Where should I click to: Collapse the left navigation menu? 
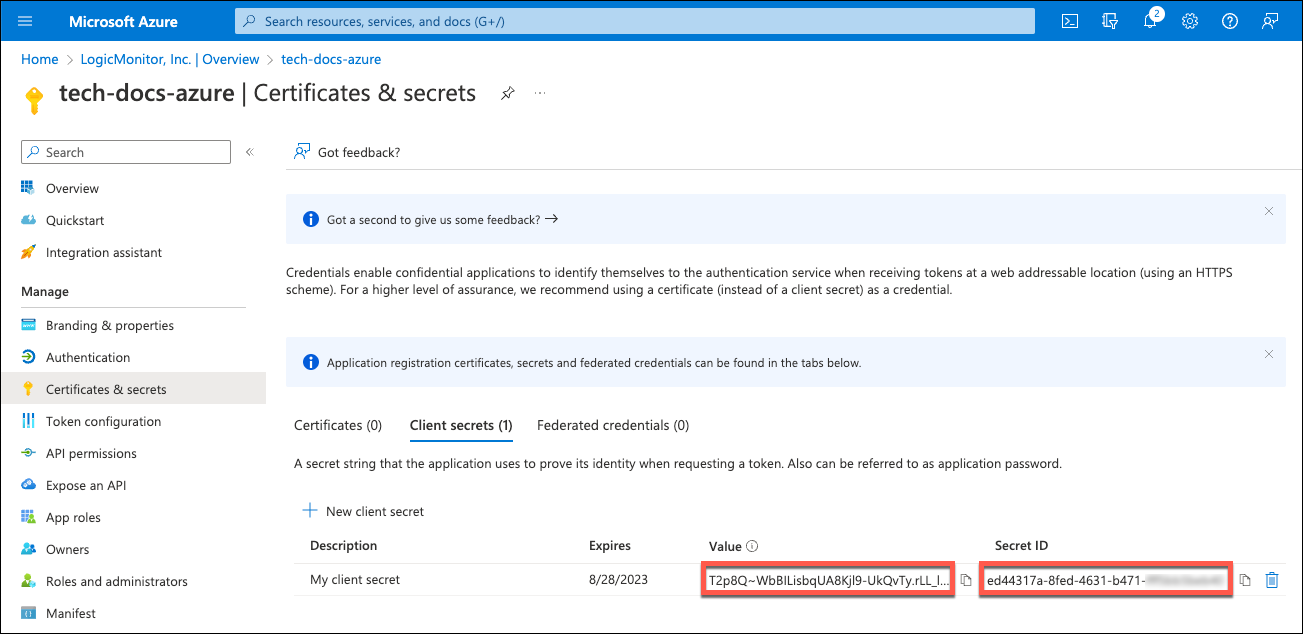point(250,152)
